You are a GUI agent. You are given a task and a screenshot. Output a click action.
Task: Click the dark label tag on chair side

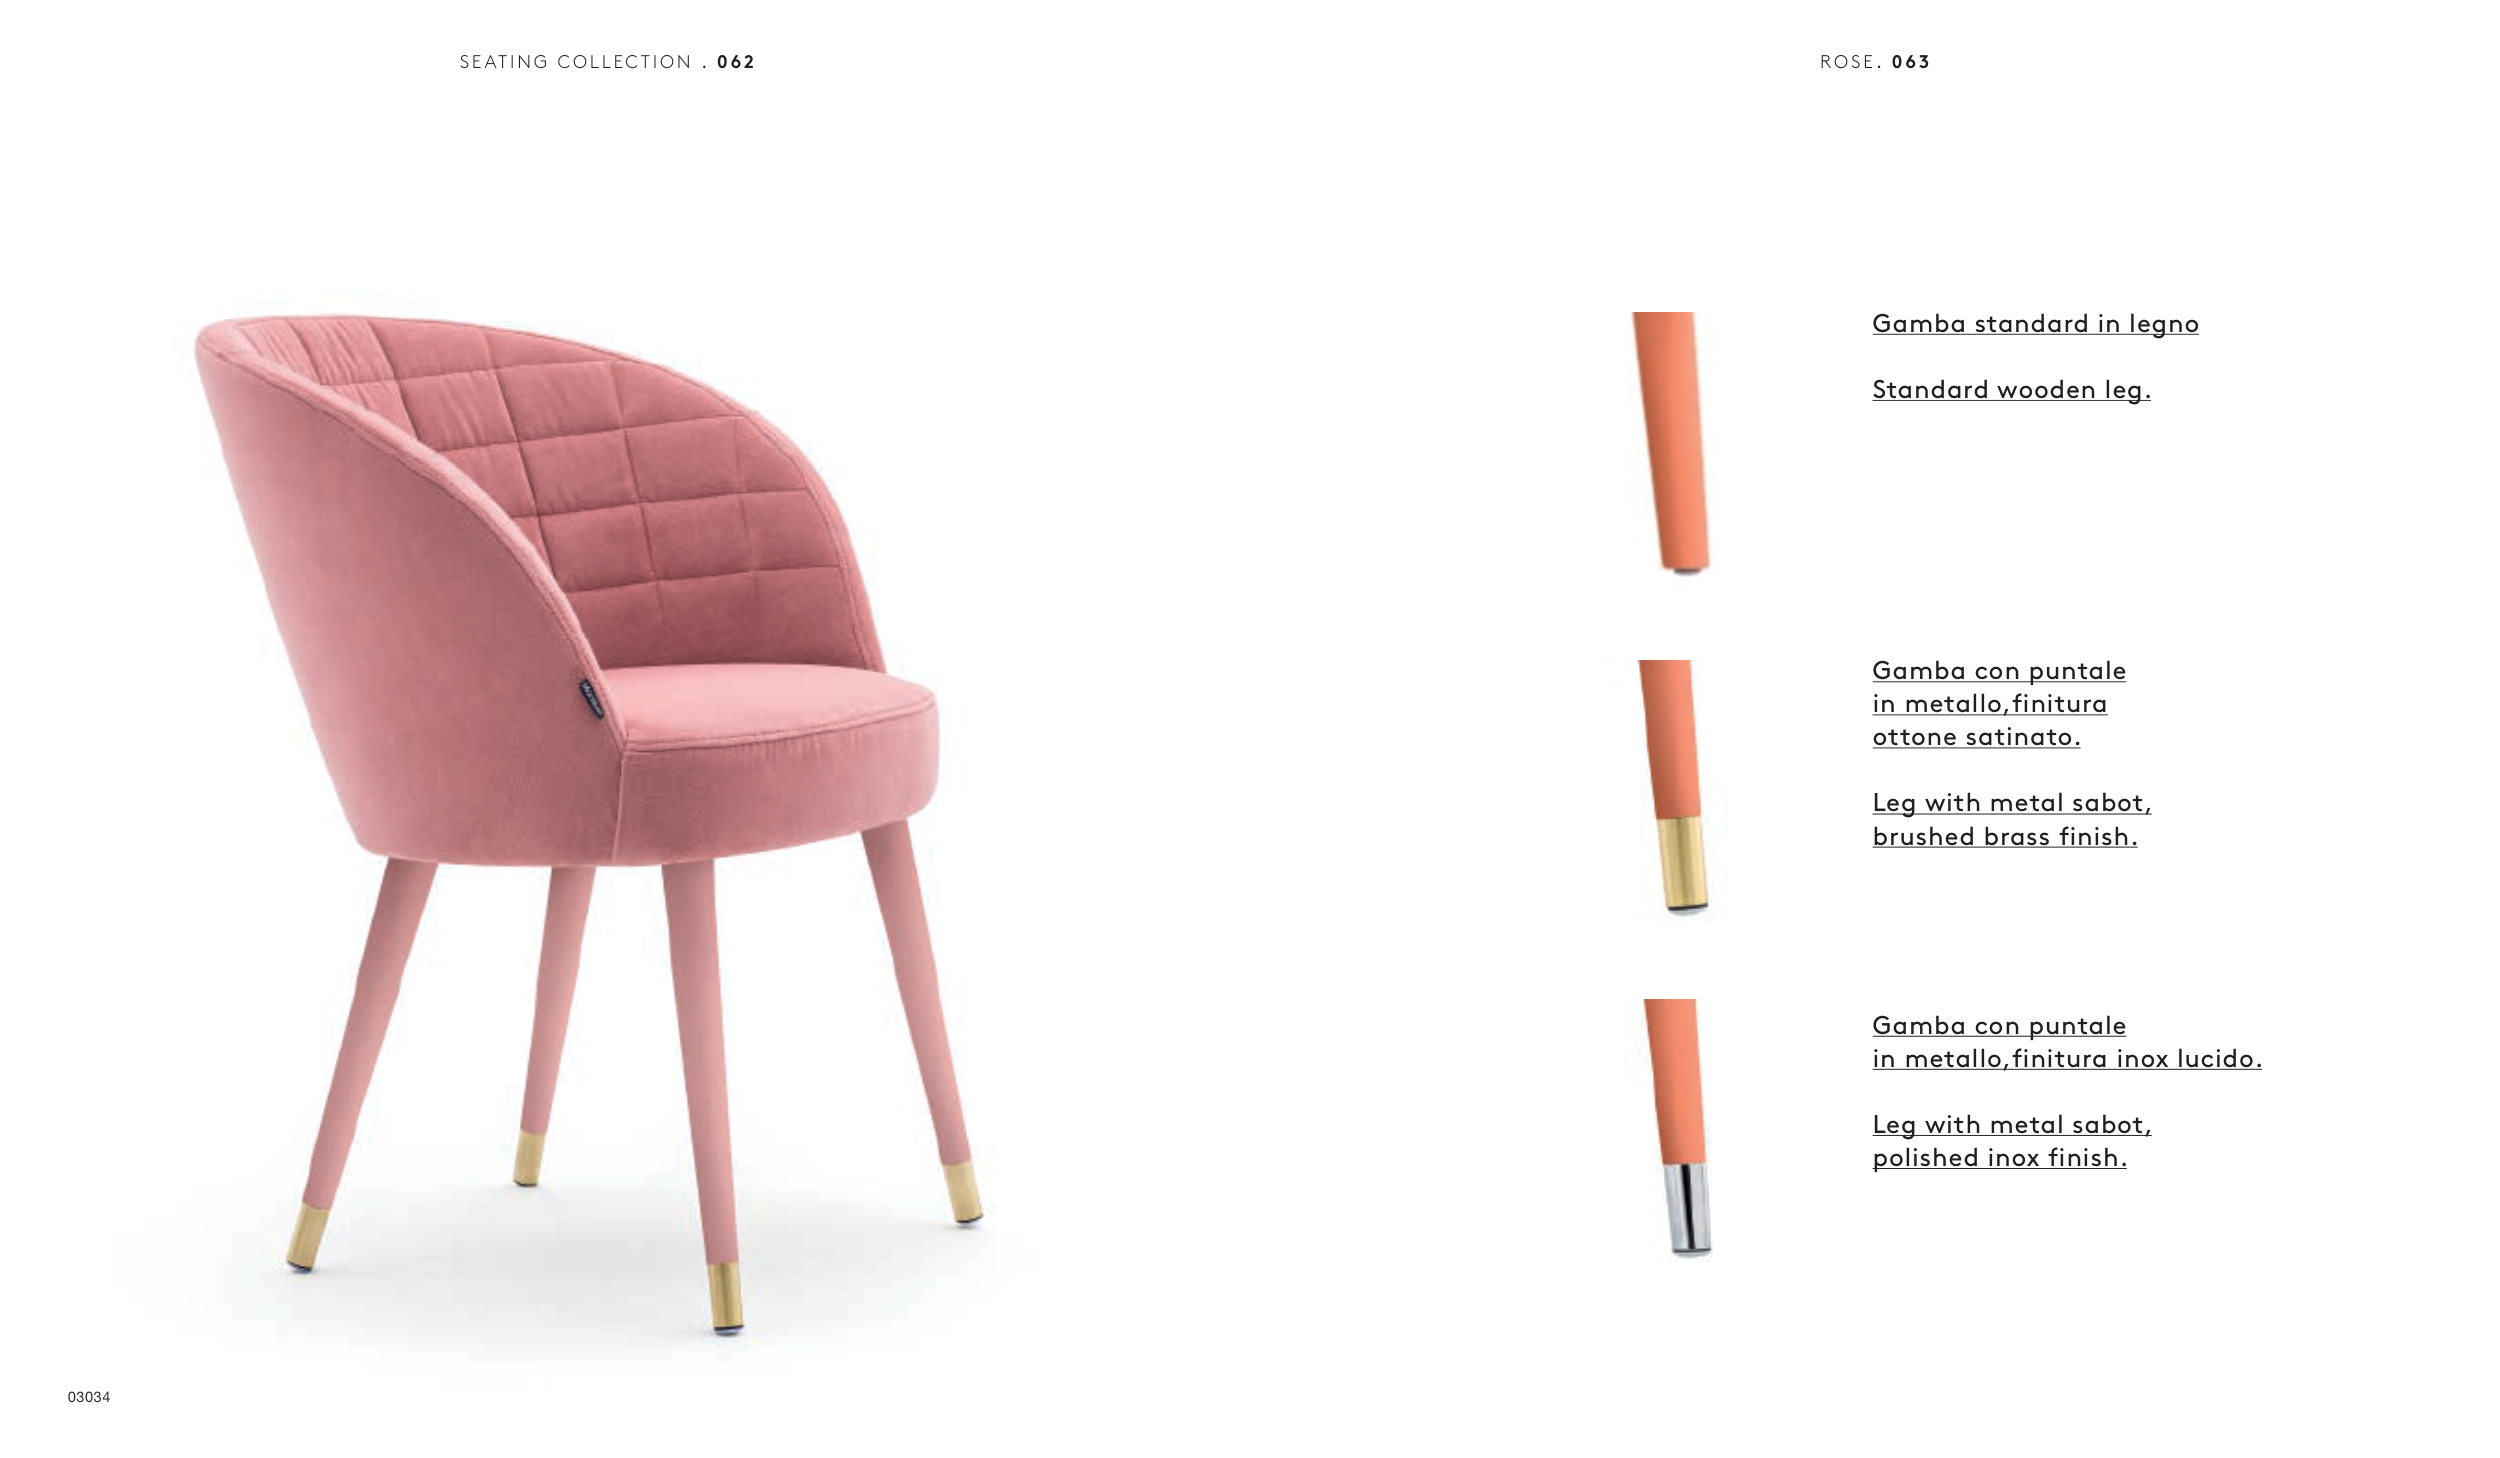(x=592, y=698)
